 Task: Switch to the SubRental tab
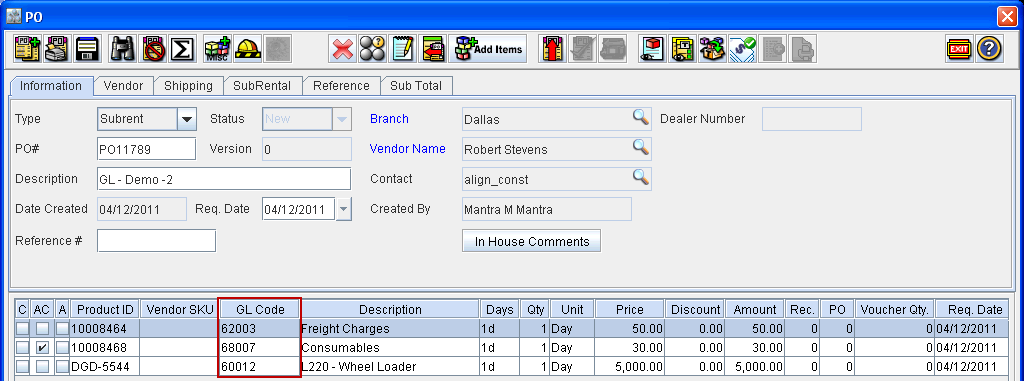click(263, 86)
